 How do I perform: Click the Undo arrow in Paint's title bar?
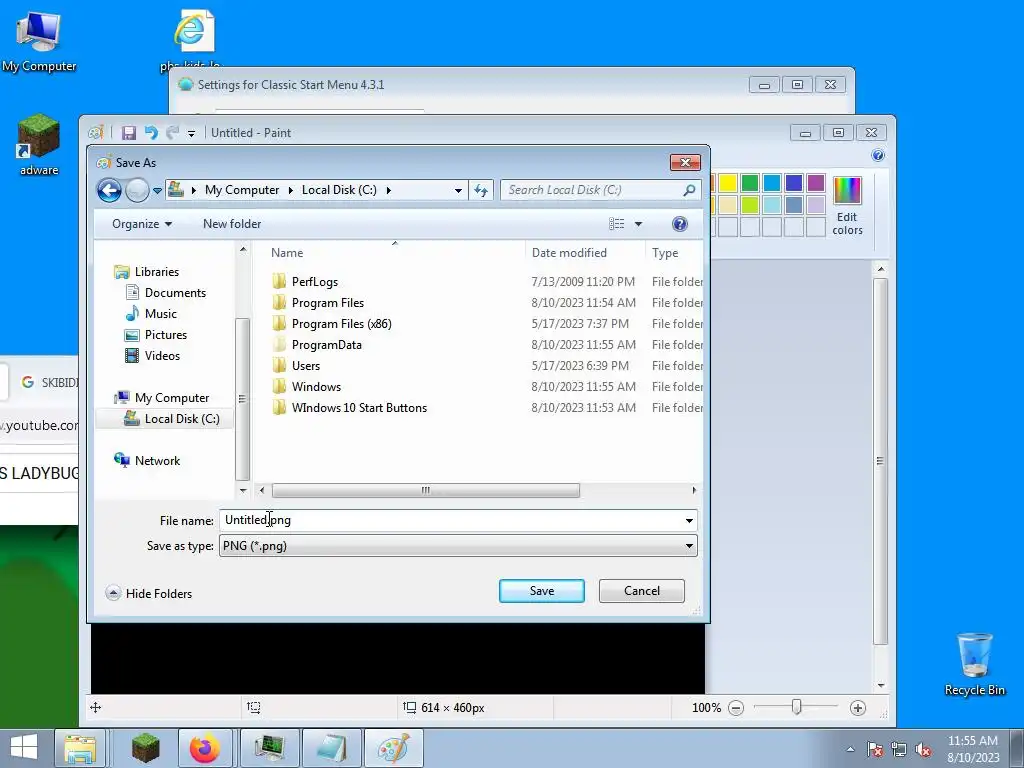[151, 133]
